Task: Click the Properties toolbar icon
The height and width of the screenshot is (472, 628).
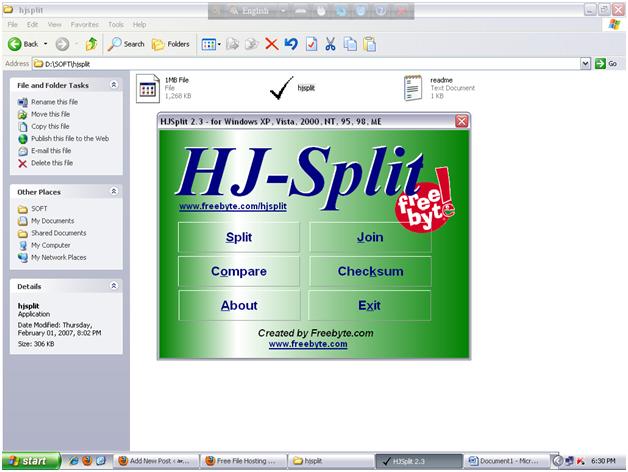Action: pyautogui.click(x=311, y=44)
